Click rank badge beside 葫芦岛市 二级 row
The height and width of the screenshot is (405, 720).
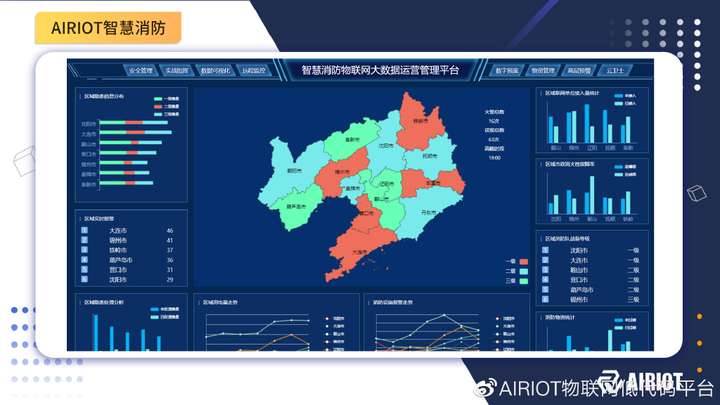pyautogui.click(x=545, y=289)
